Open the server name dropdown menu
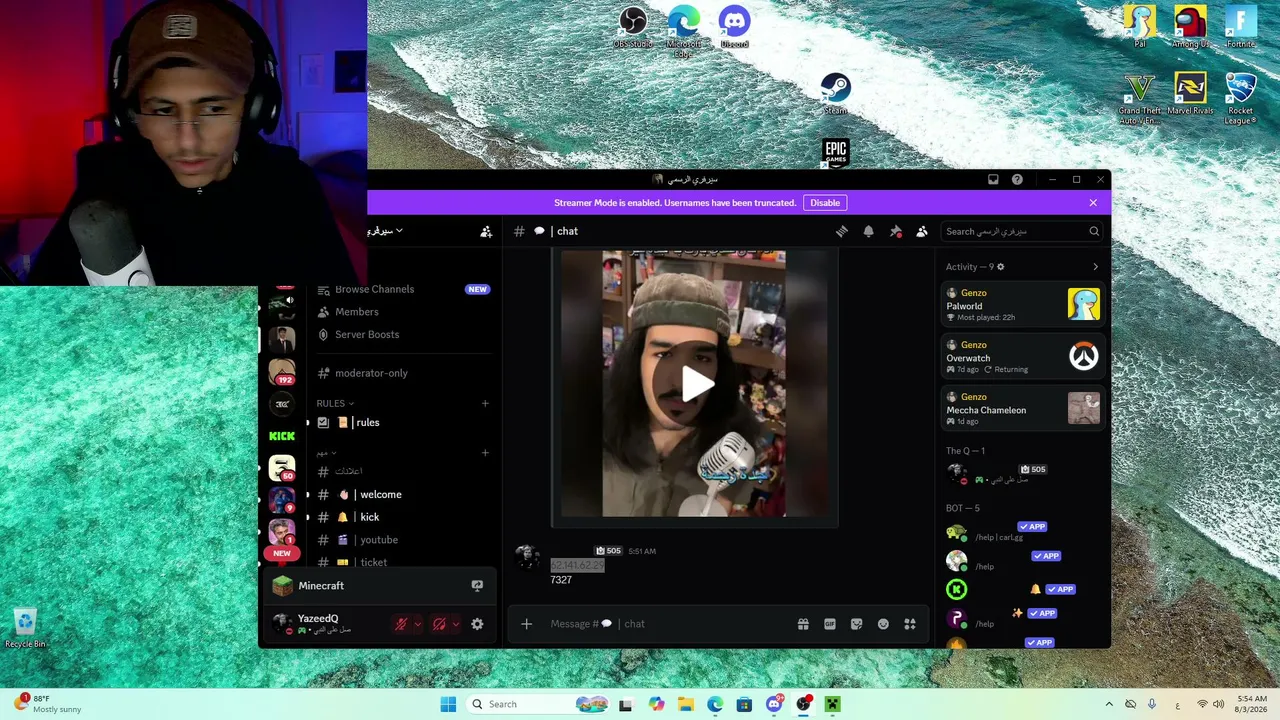The height and width of the screenshot is (720, 1280). (385, 231)
